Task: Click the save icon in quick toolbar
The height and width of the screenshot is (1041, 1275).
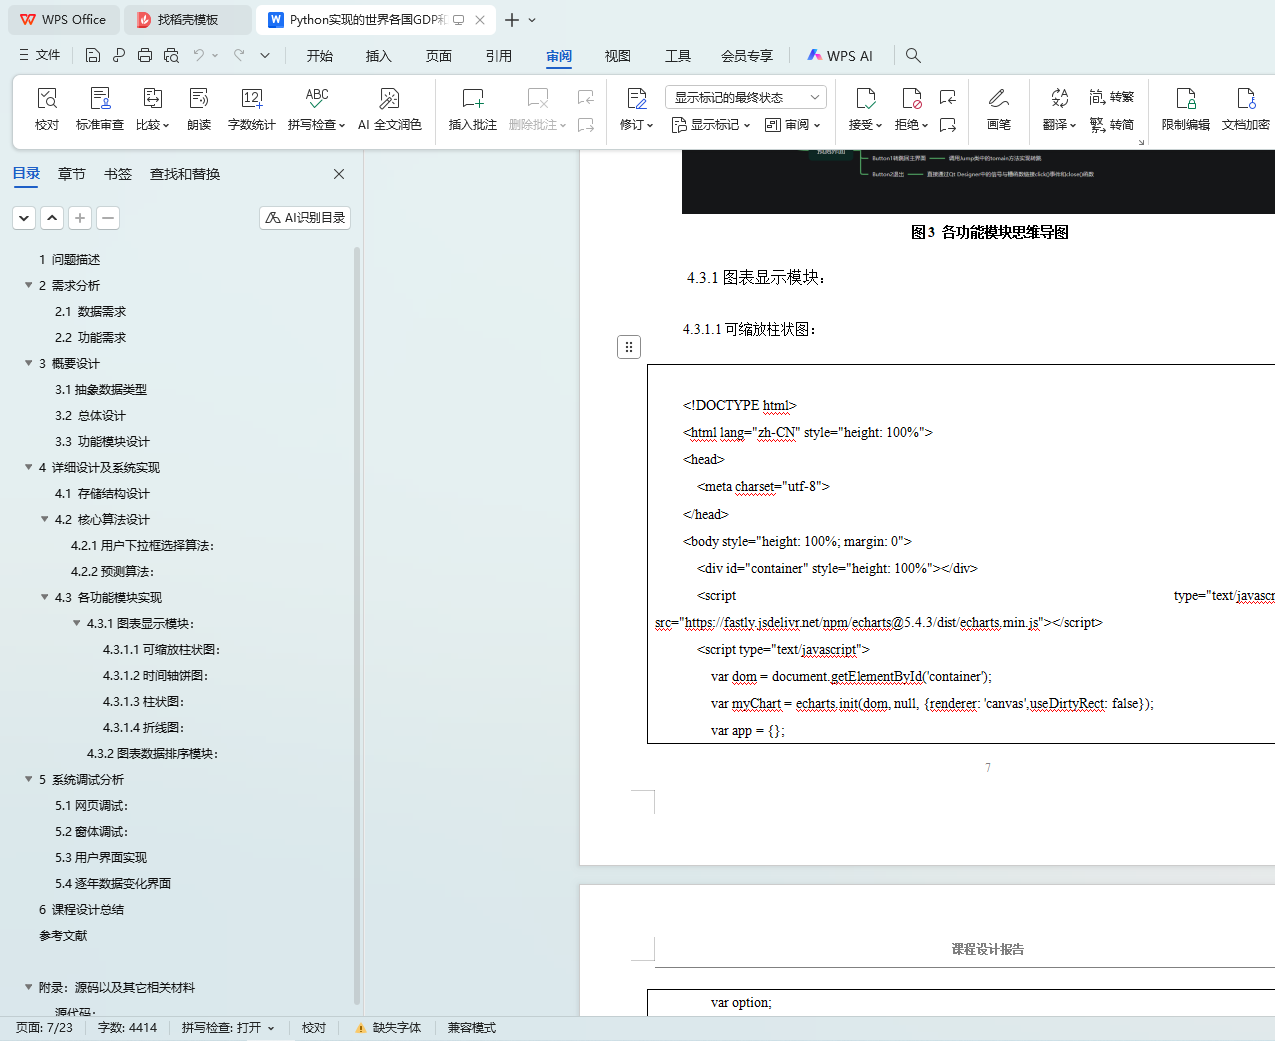Action: tap(93, 55)
